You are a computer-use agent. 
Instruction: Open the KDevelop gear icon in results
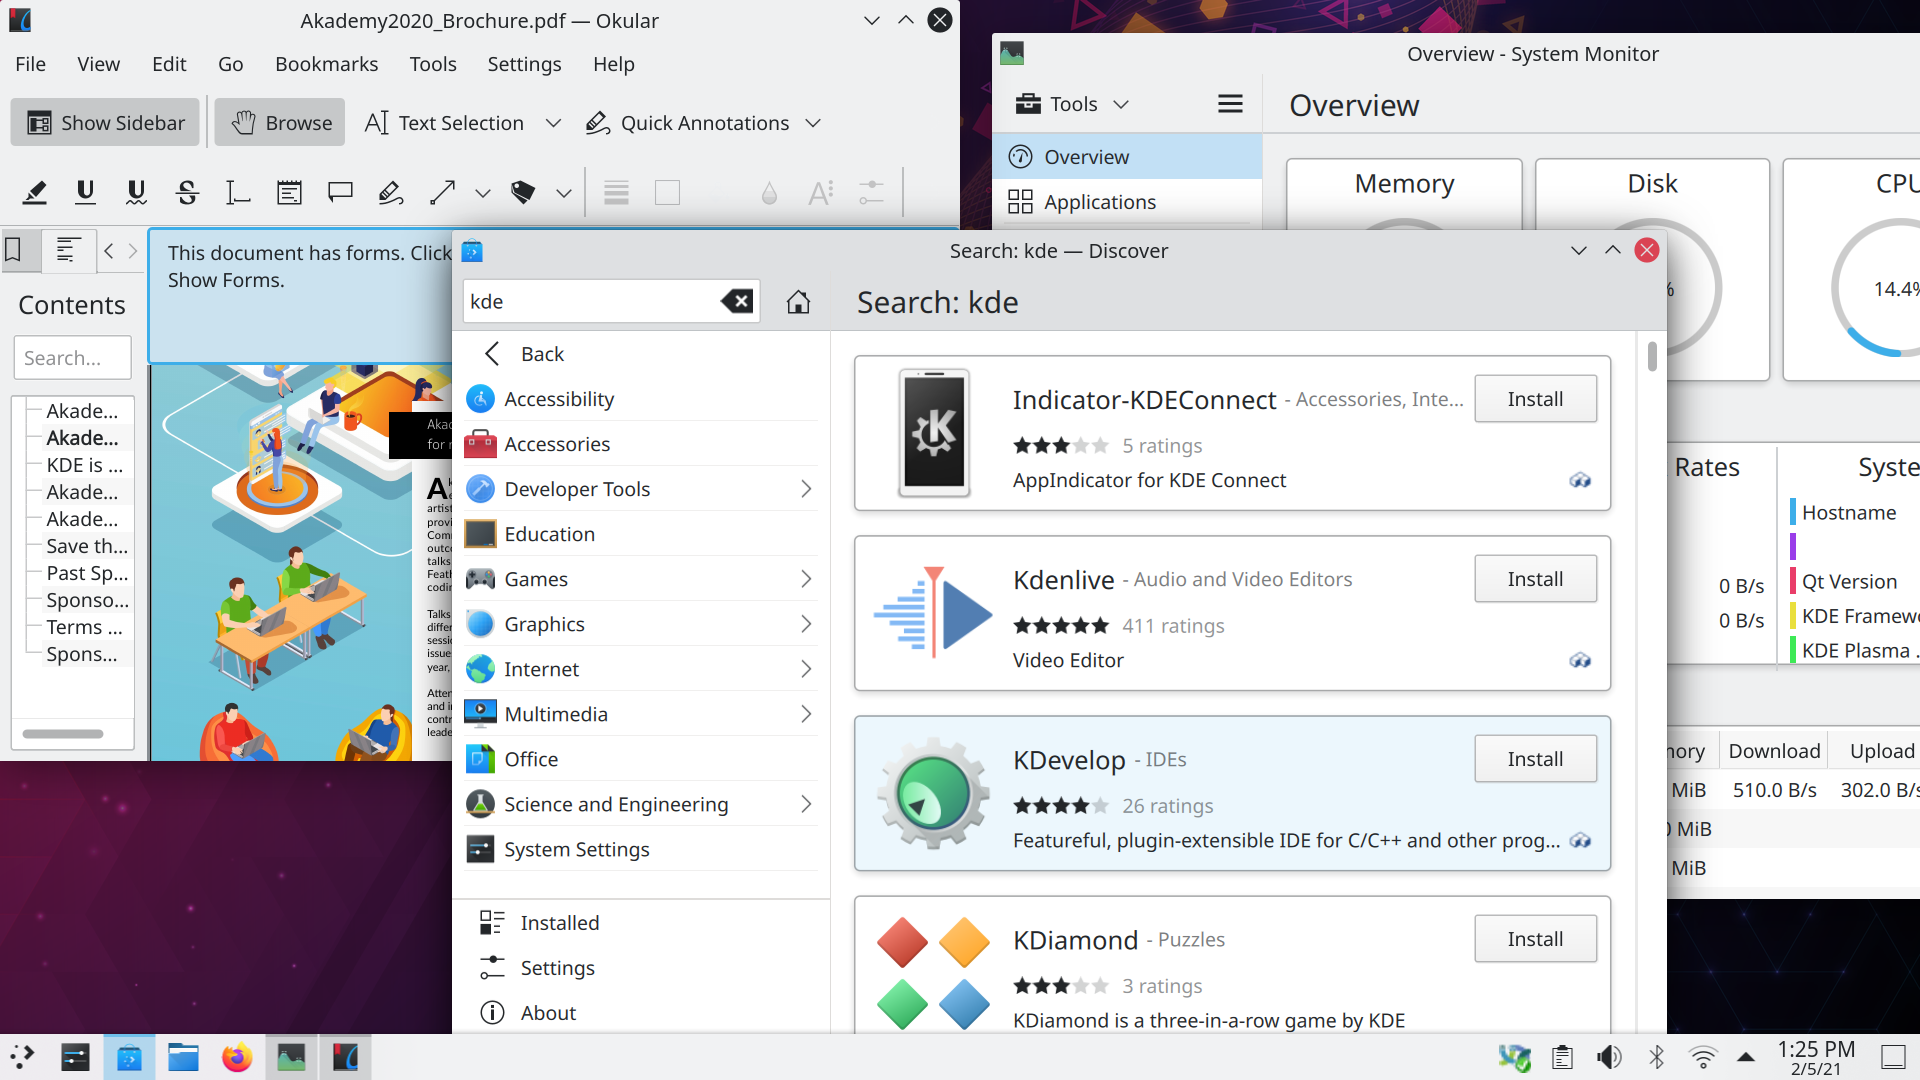point(933,793)
